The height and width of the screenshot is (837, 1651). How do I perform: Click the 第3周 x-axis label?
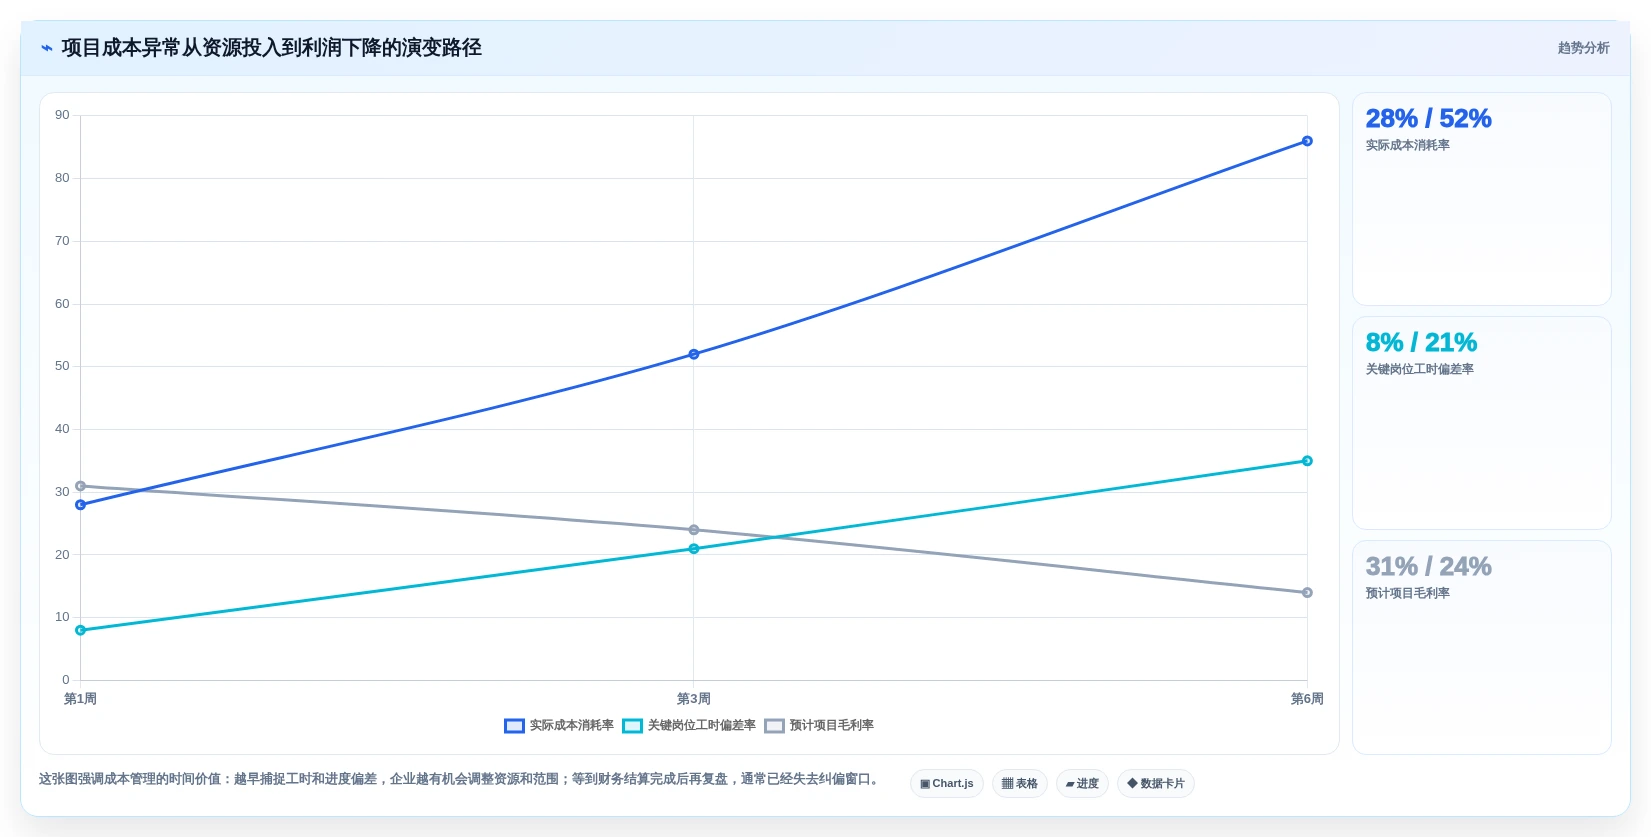click(694, 699)
